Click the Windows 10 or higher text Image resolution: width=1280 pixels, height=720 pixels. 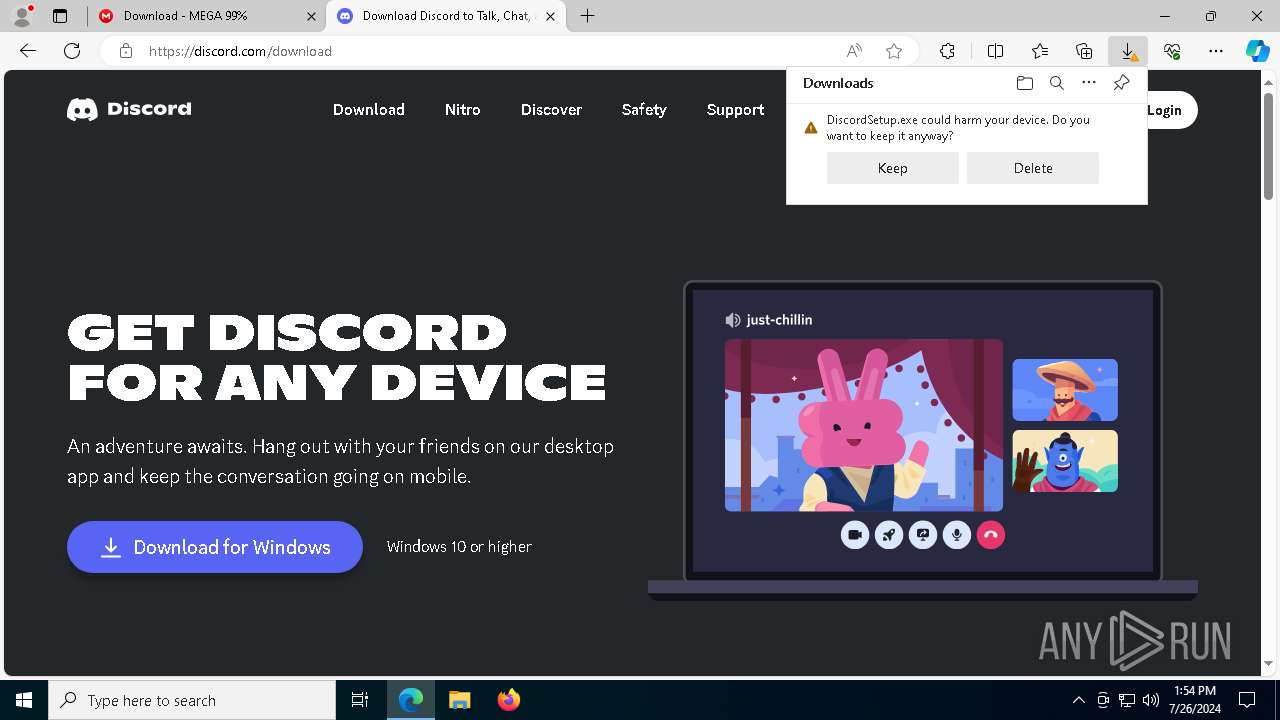tap(459, 547)
